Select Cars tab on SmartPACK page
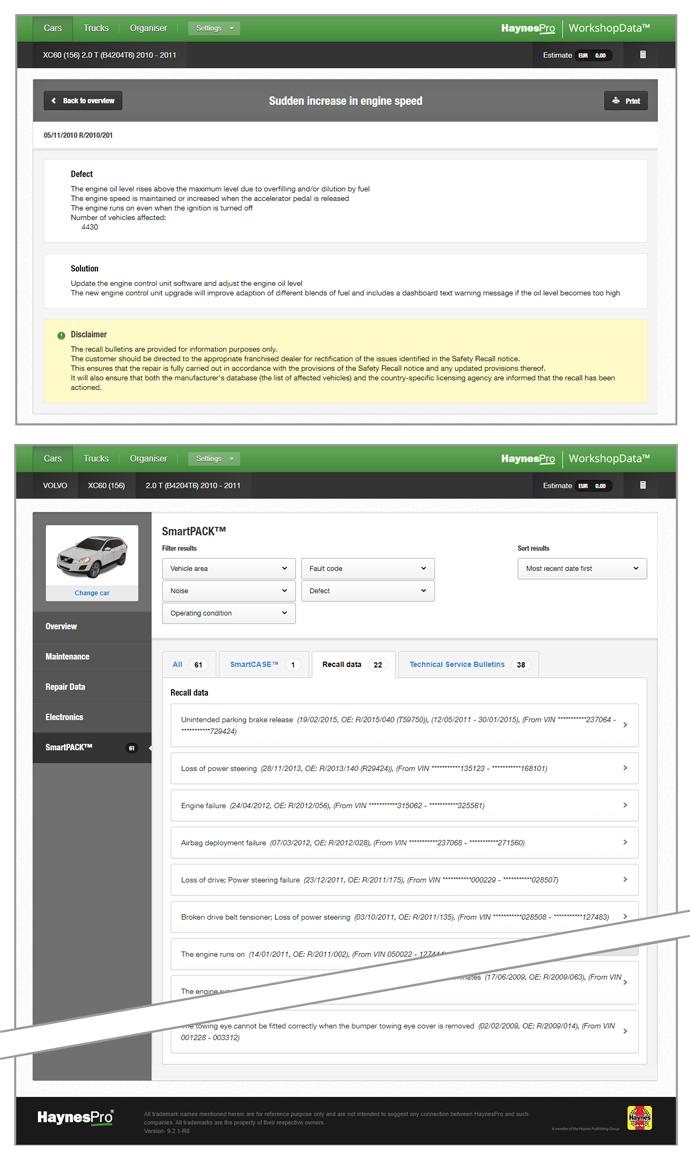Image resolution: width=690 pixels, height=1163 pixels. [x=53, y=458]
